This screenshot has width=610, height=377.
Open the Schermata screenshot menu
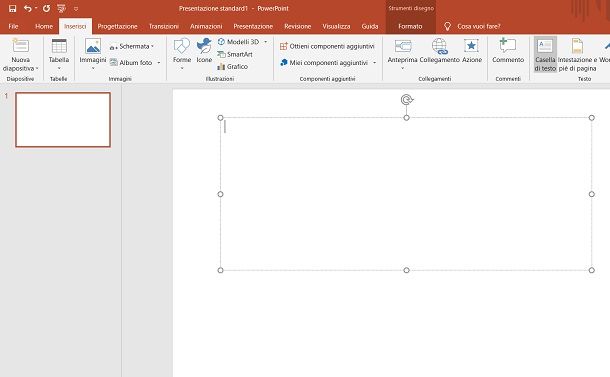[x=131, y=46]
